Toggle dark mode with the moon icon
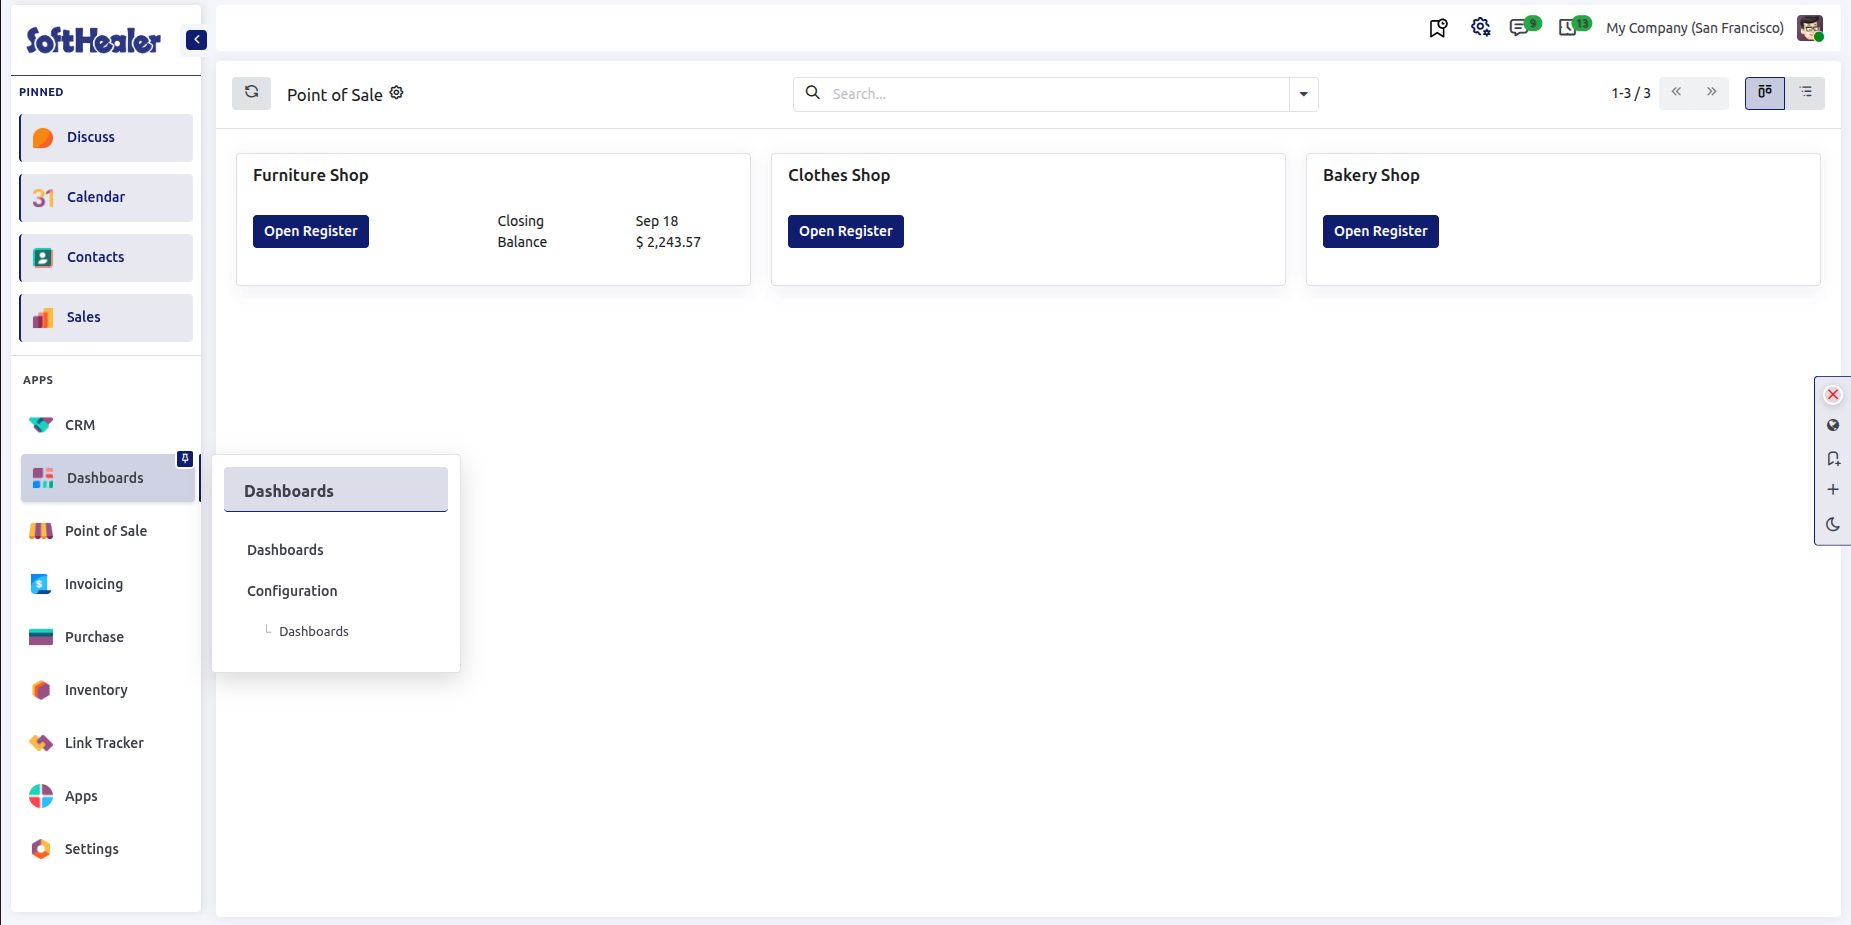 pos(1832,524)
